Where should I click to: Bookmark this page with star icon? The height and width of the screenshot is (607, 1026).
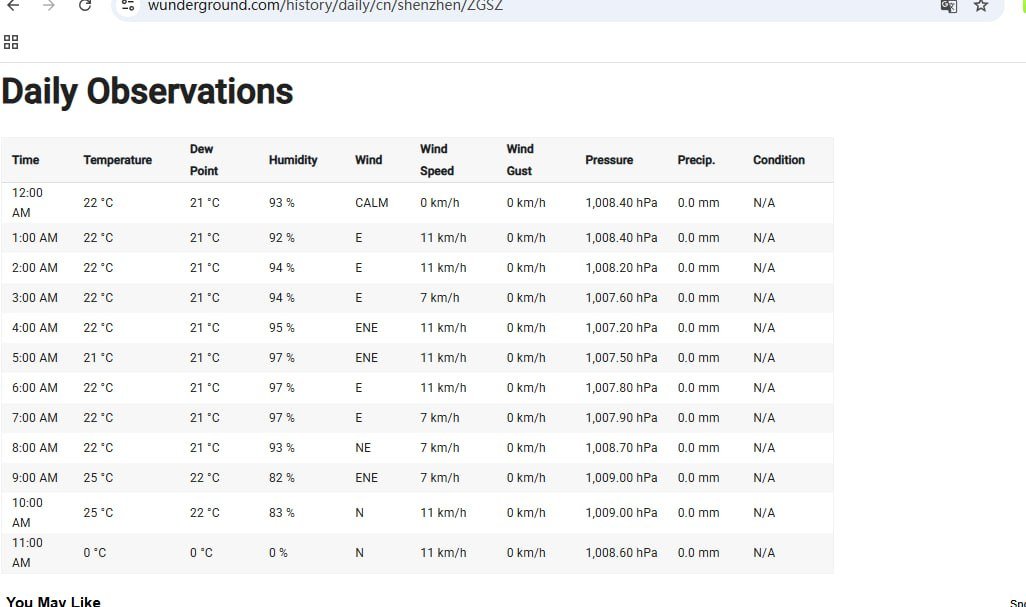980,6
